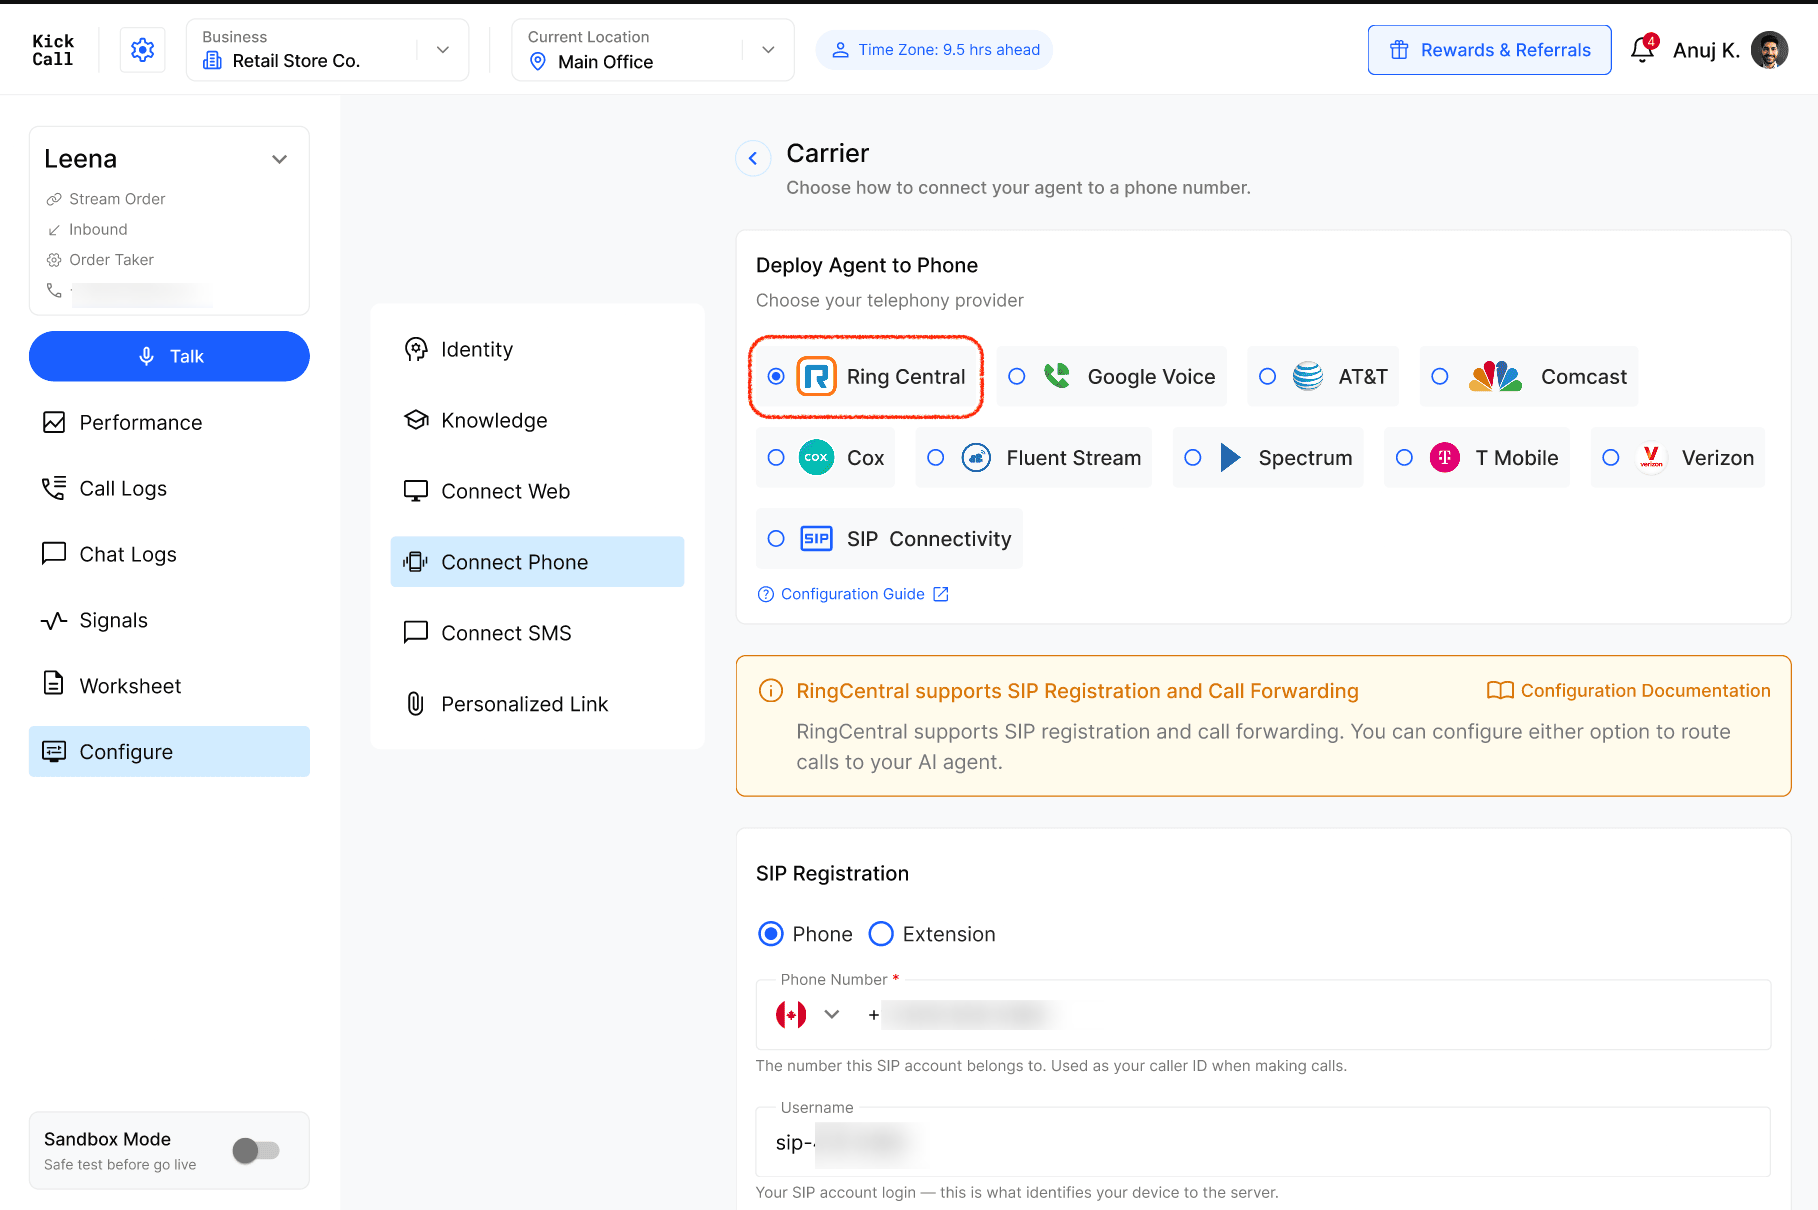The height and width of the screenshot is (1210, 1818).
Task: Go back using the Carrier back arrow
Action: pyautogui.click(x=753, y=158)
